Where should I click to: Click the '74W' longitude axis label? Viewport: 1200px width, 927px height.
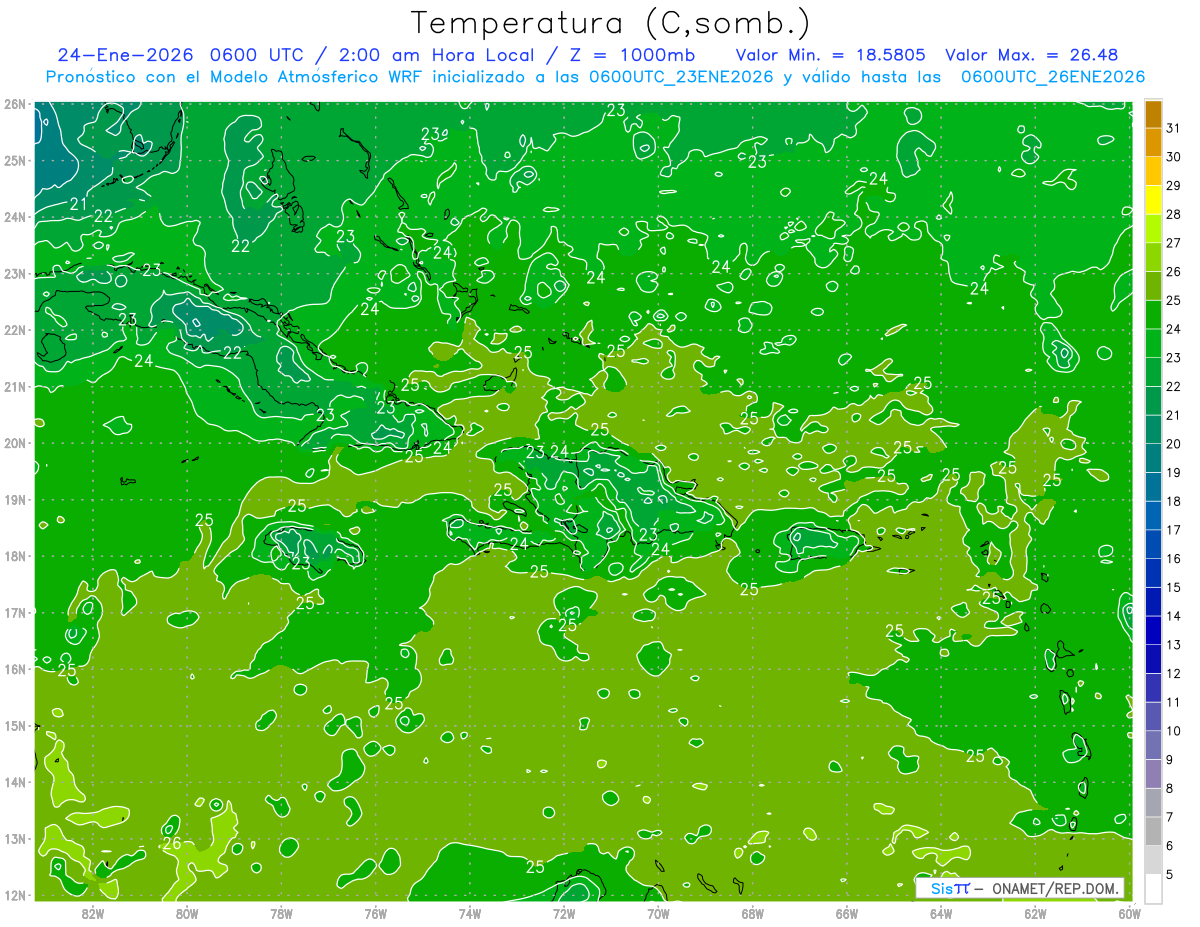(x=470, y=913)
